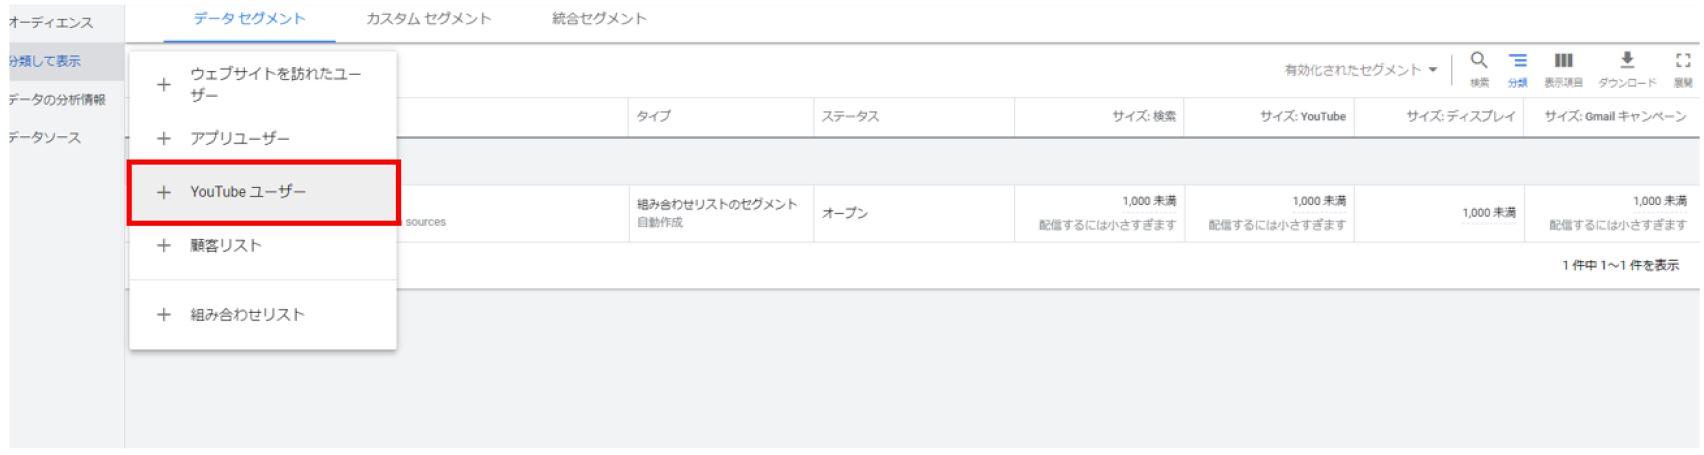This screenshot has height=455, width=1704.
Task: Click the plus icon beside YouTube ユーザー
Action: [x=165, y=192]
